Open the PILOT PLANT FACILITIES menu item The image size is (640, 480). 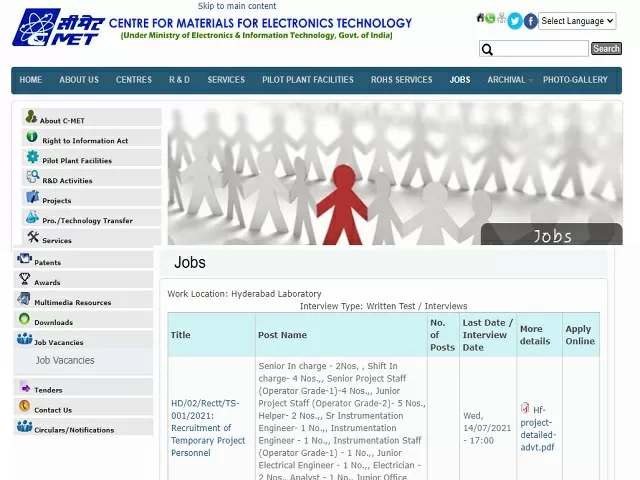pos(308,80)
